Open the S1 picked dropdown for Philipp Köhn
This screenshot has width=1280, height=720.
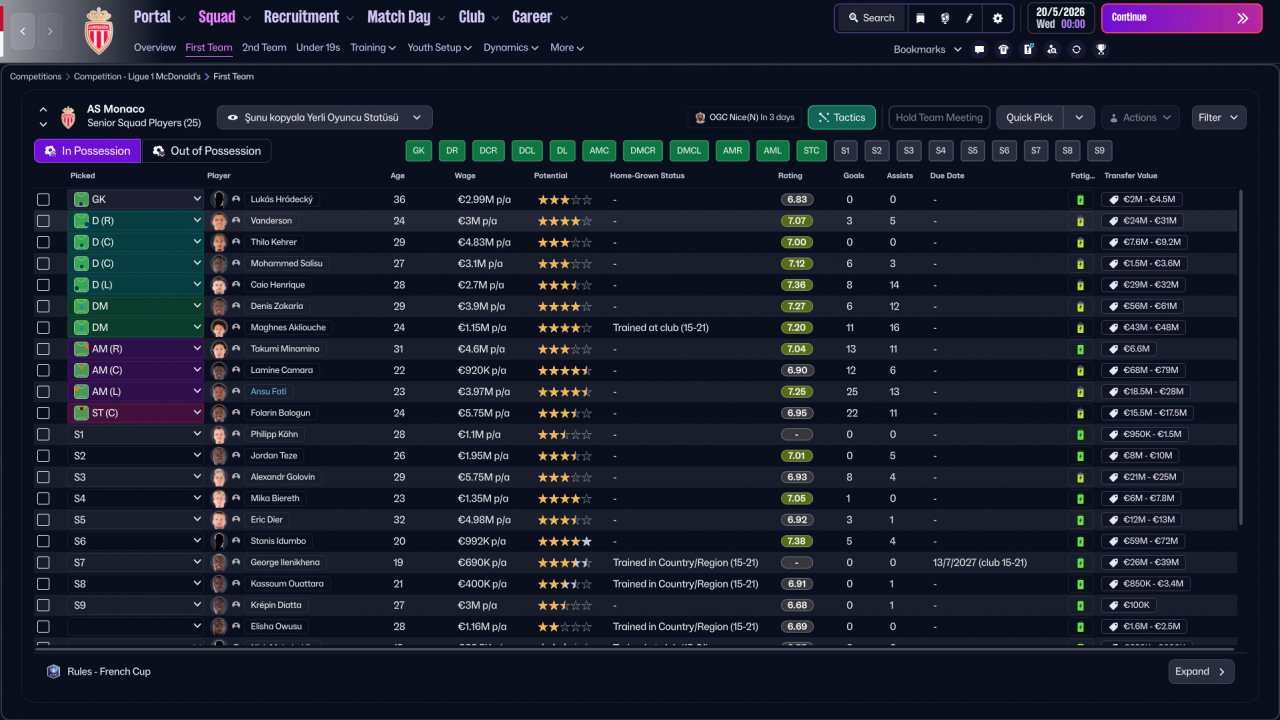[x=136, y=434]
